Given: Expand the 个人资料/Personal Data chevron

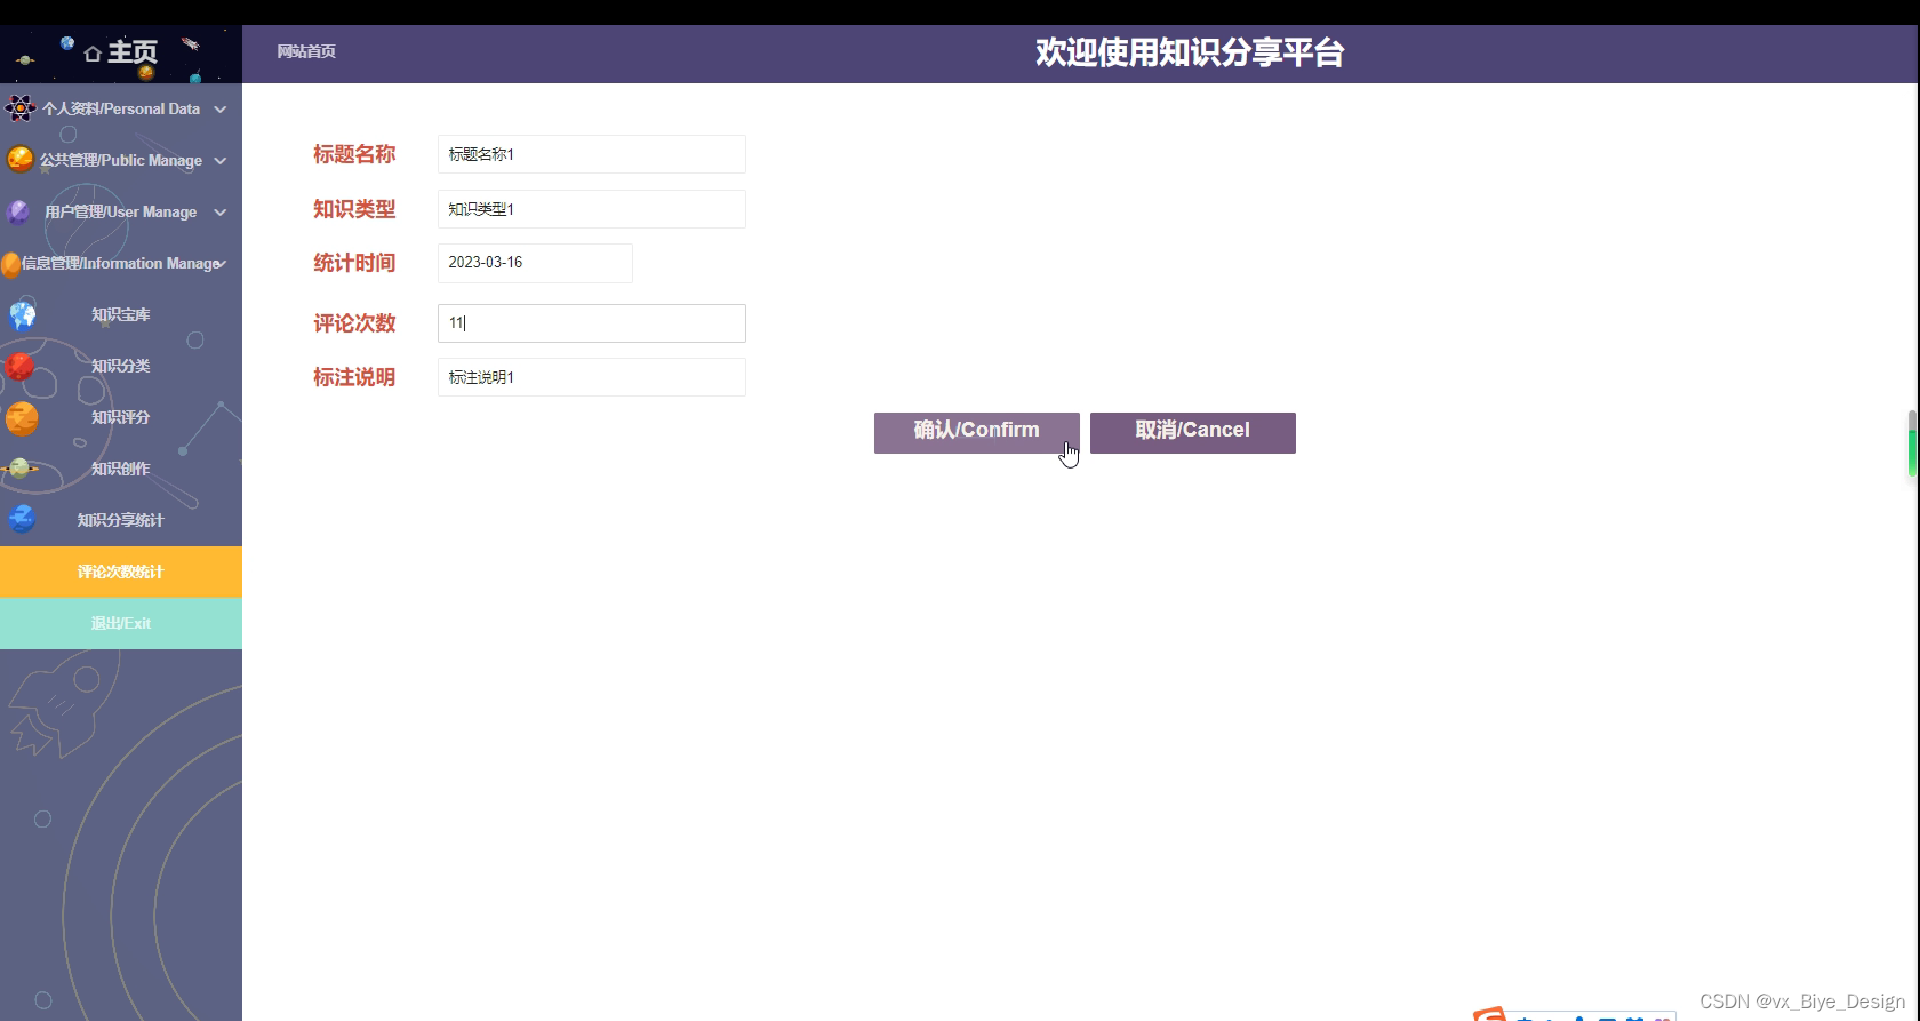Looking at the screenshot, I should 220,109.
